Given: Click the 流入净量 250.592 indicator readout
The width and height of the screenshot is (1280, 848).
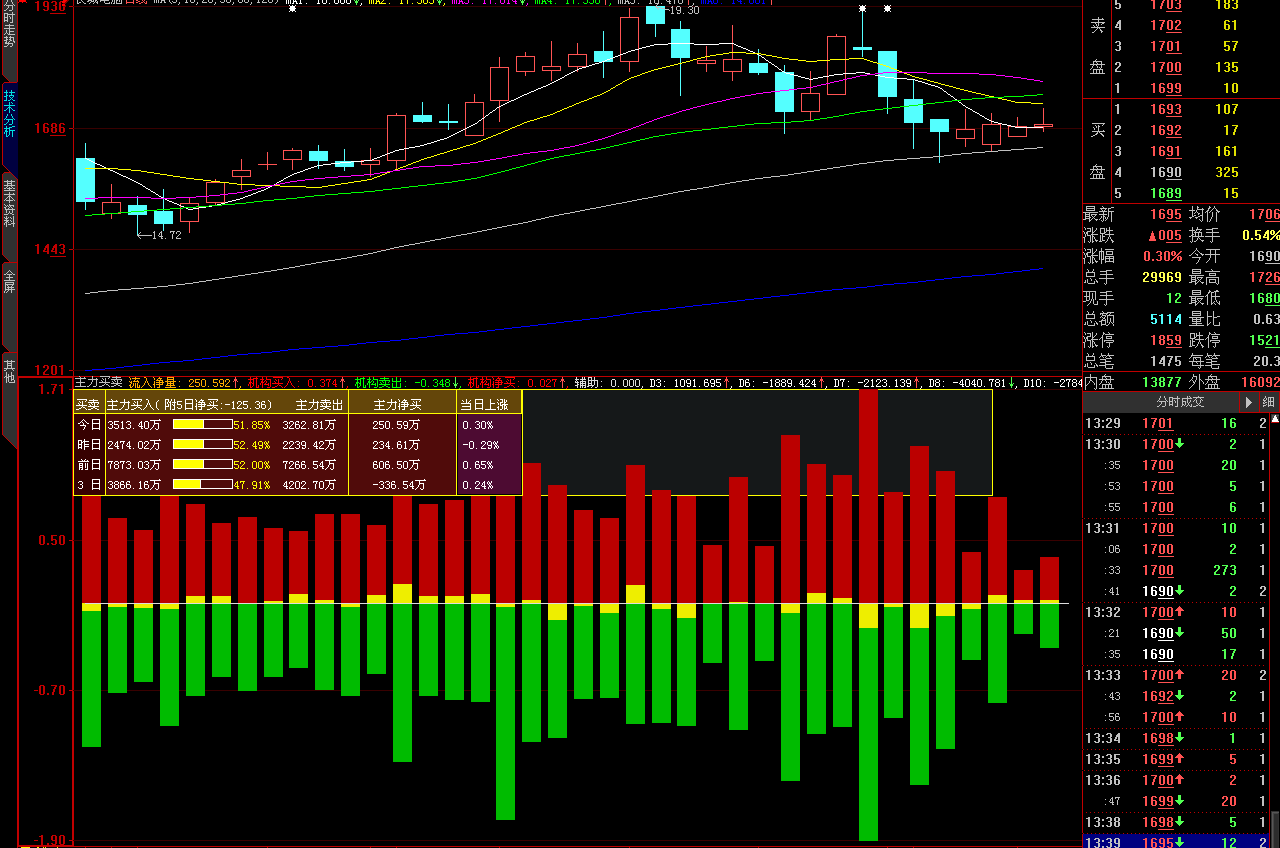Looking at the screenshot, I should point(184,381).
